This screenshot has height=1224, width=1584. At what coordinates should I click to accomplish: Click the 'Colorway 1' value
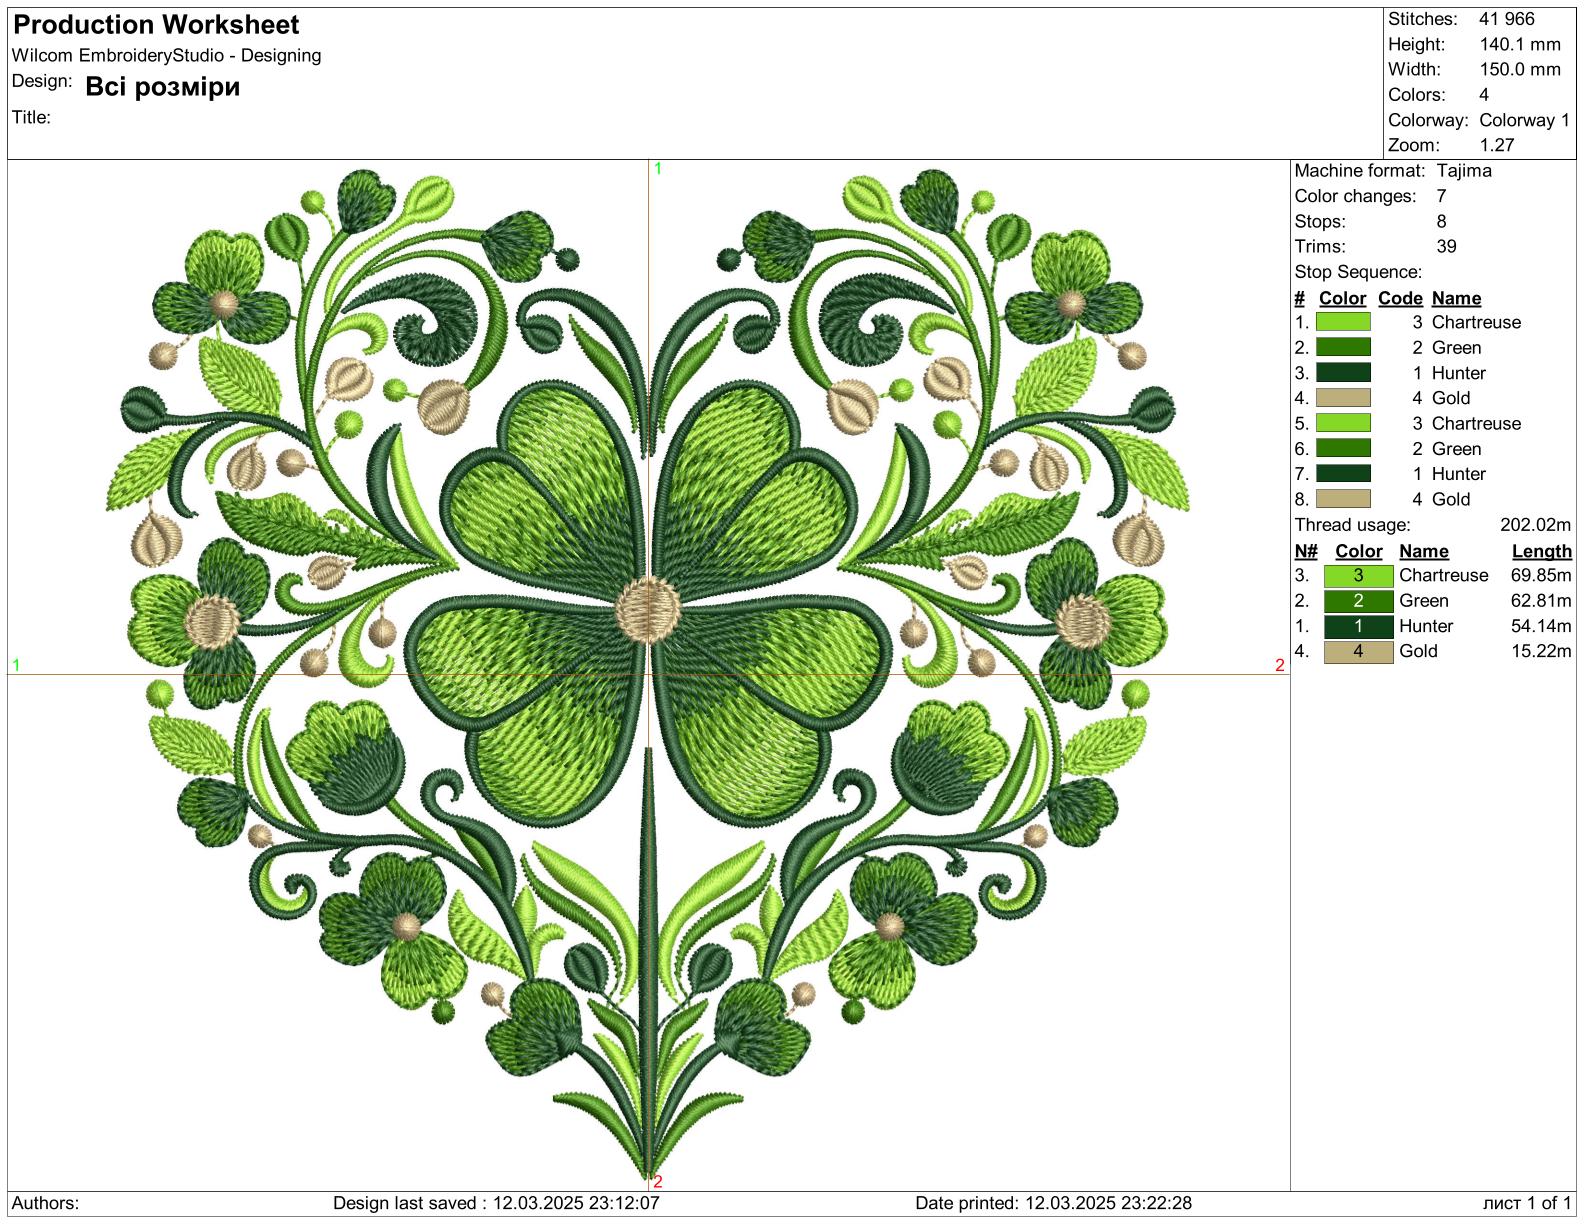pos(1525,120)
